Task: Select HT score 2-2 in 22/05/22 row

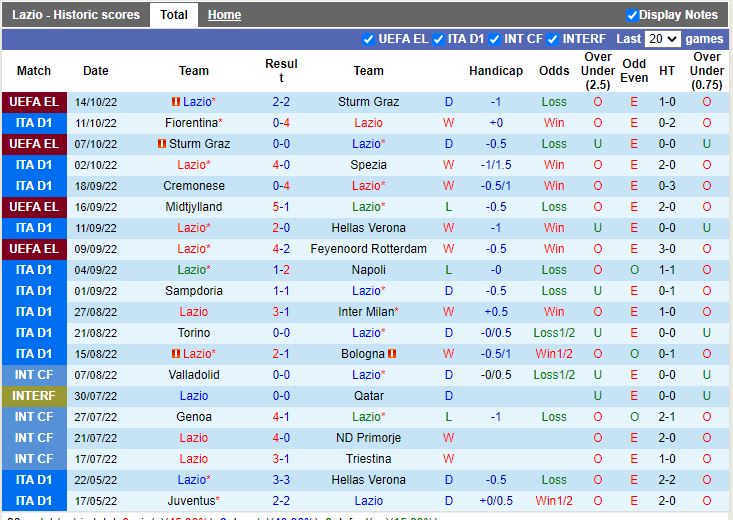Action: pyautogui.click(x=667, y=480)
